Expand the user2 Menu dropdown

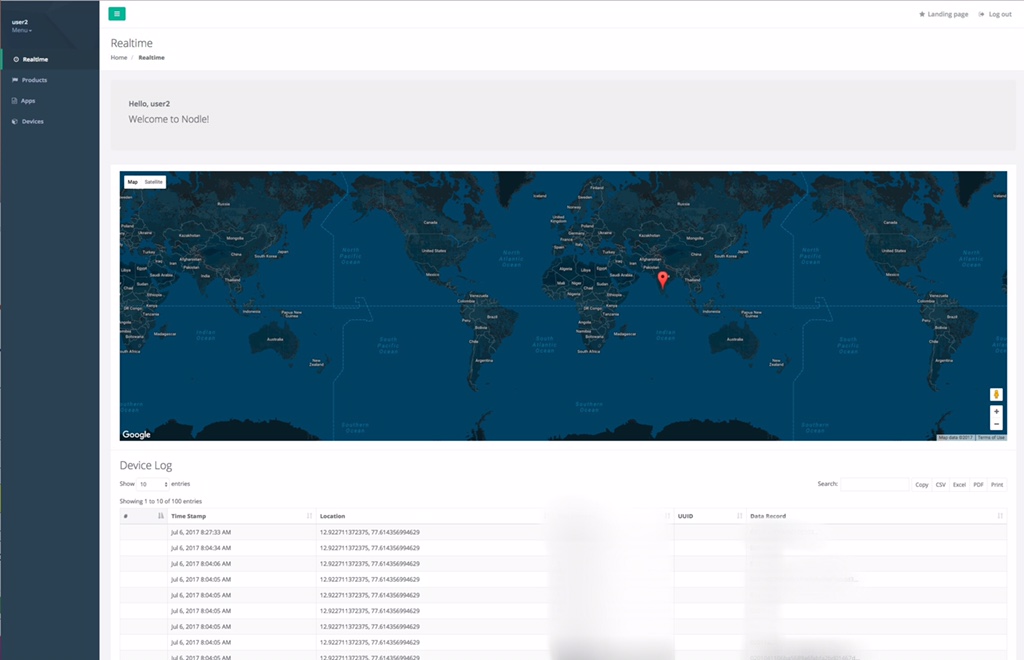pyautogui.click(x=22, y=30)
